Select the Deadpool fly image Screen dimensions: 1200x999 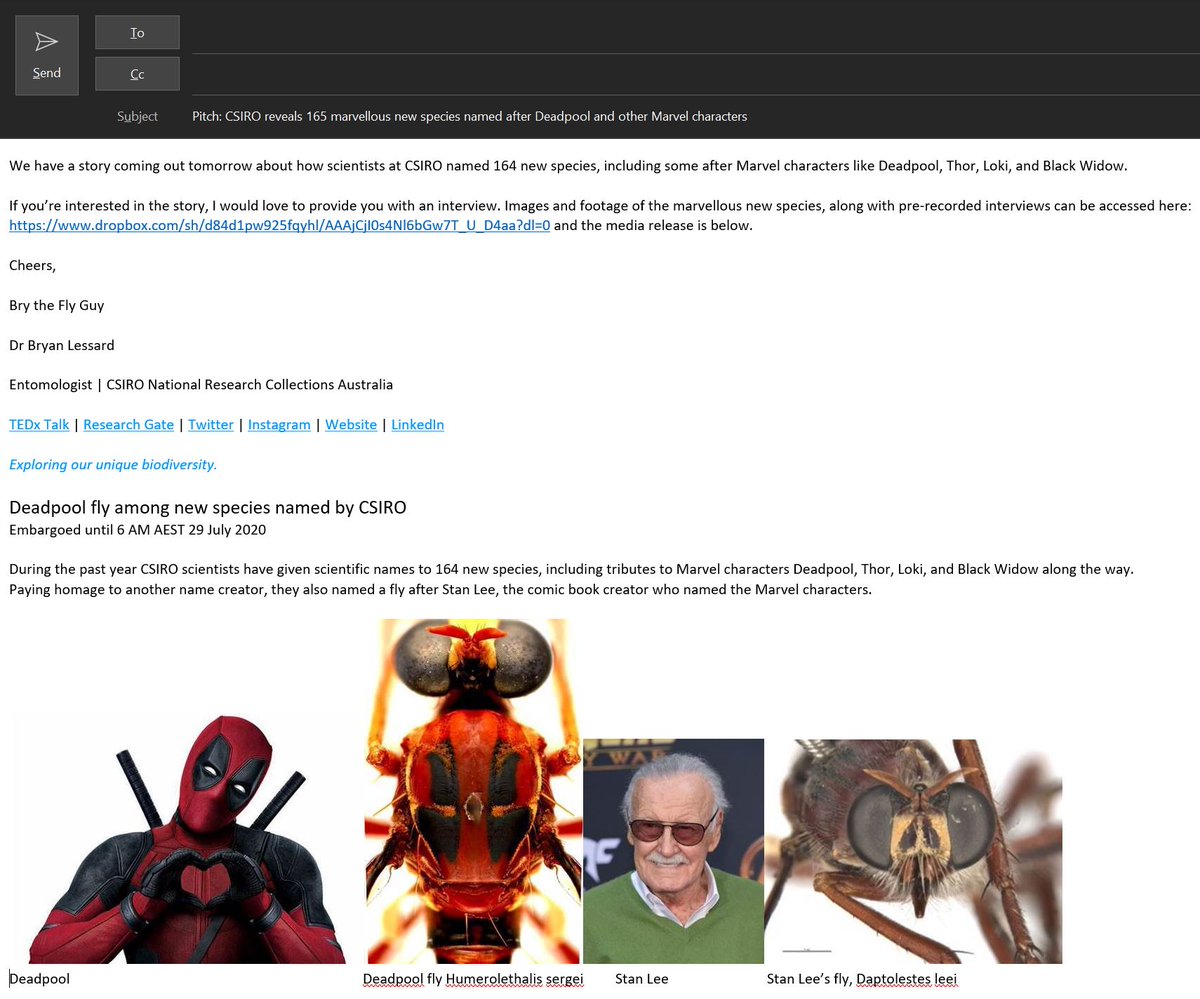point(473,791)
